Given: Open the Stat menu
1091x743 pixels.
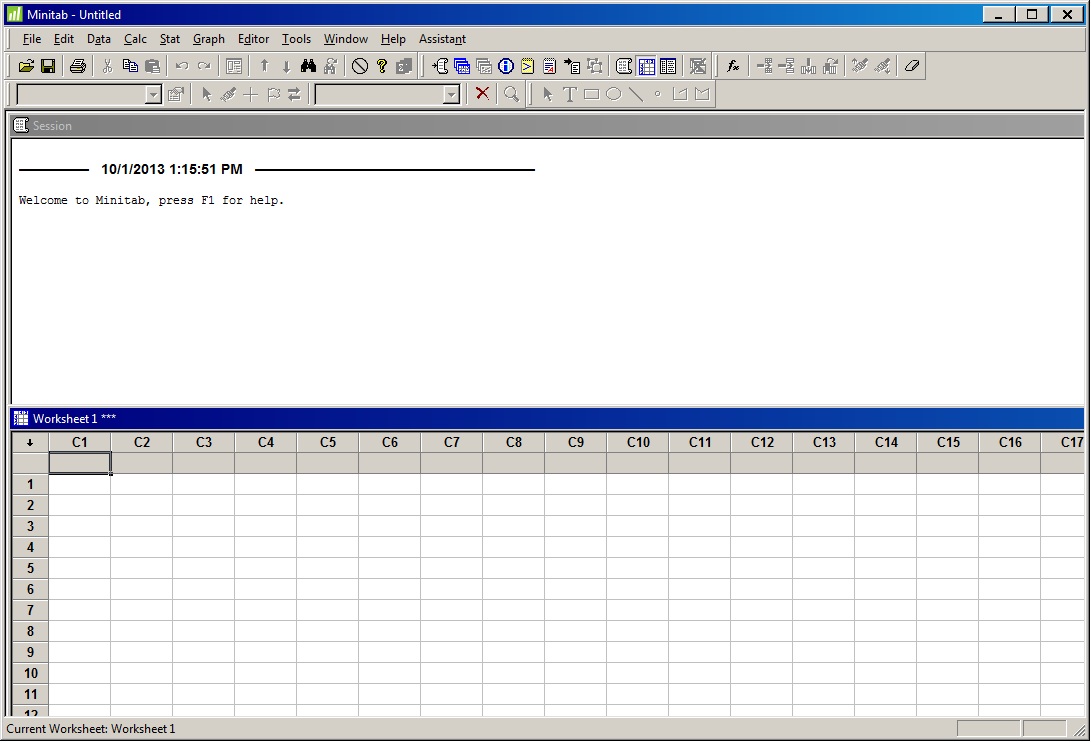Looking at the screenshot, I should point(170,39).
